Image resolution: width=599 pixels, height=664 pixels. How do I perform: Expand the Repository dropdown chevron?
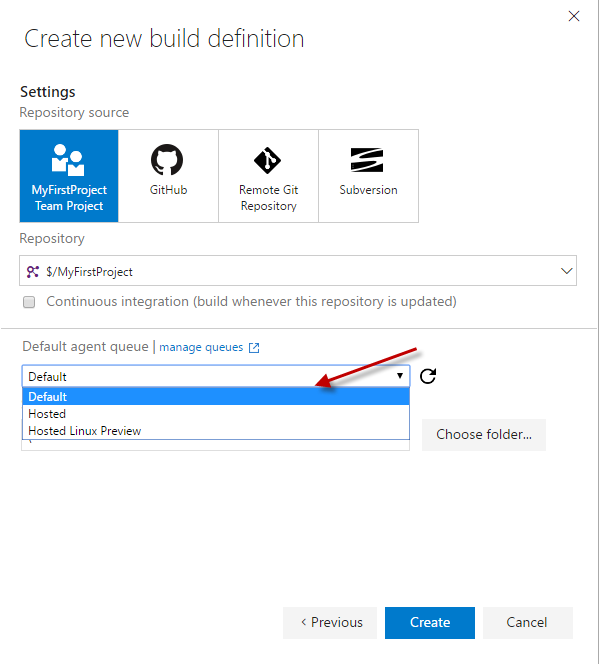[566, 271]
